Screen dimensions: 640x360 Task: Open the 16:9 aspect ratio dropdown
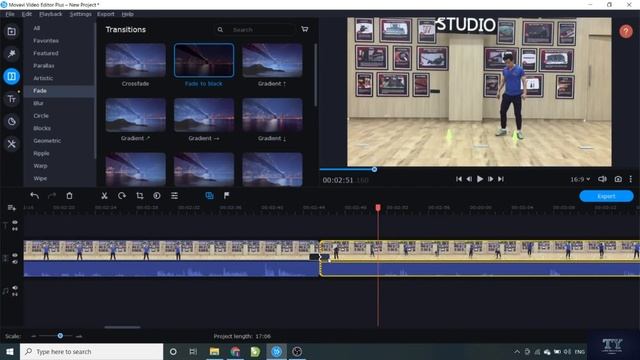580,179
